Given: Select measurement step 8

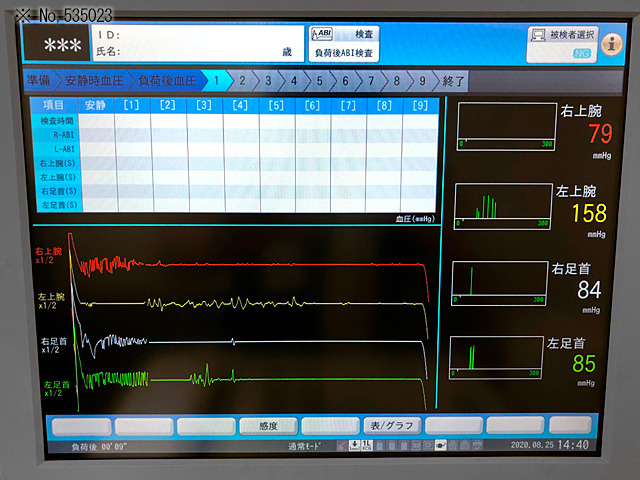Looking at the screenshot, I should 397,81.
